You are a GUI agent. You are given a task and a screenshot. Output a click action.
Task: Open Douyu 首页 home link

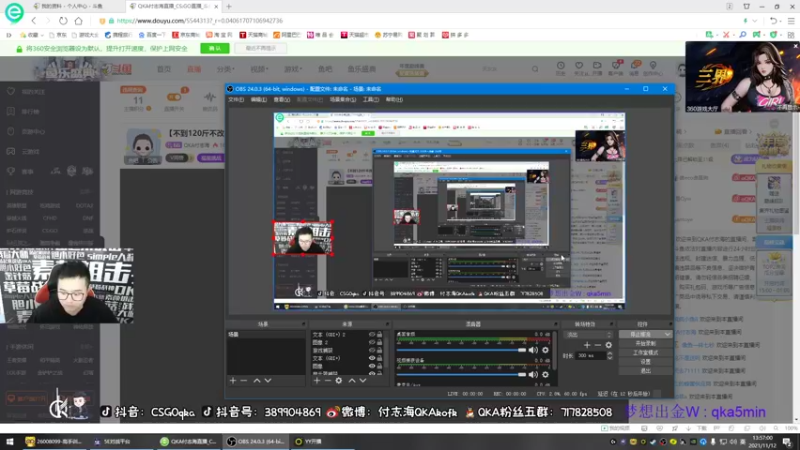[164, 69]
